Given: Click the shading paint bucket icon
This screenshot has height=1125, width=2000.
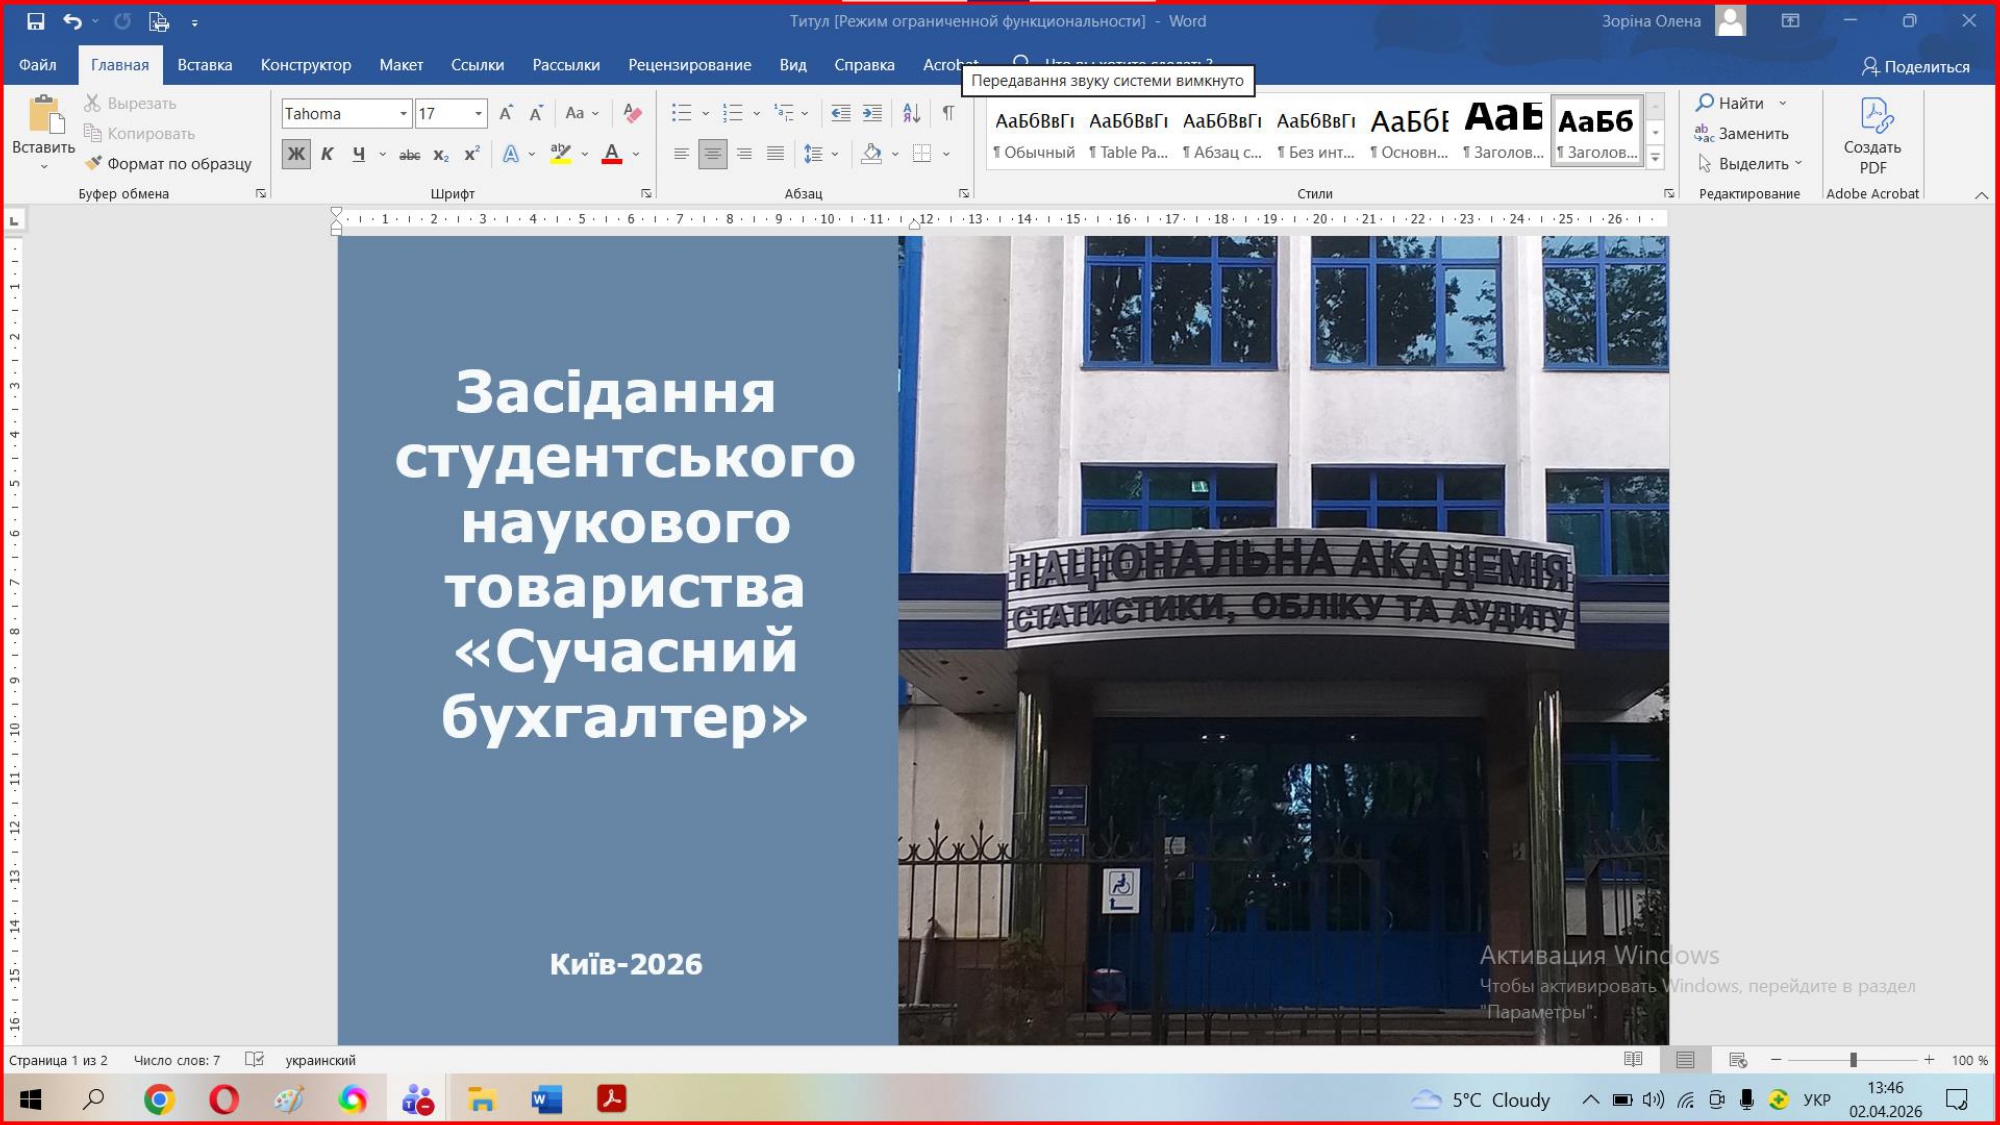Looking at the screenshot, I should point(871,154).
